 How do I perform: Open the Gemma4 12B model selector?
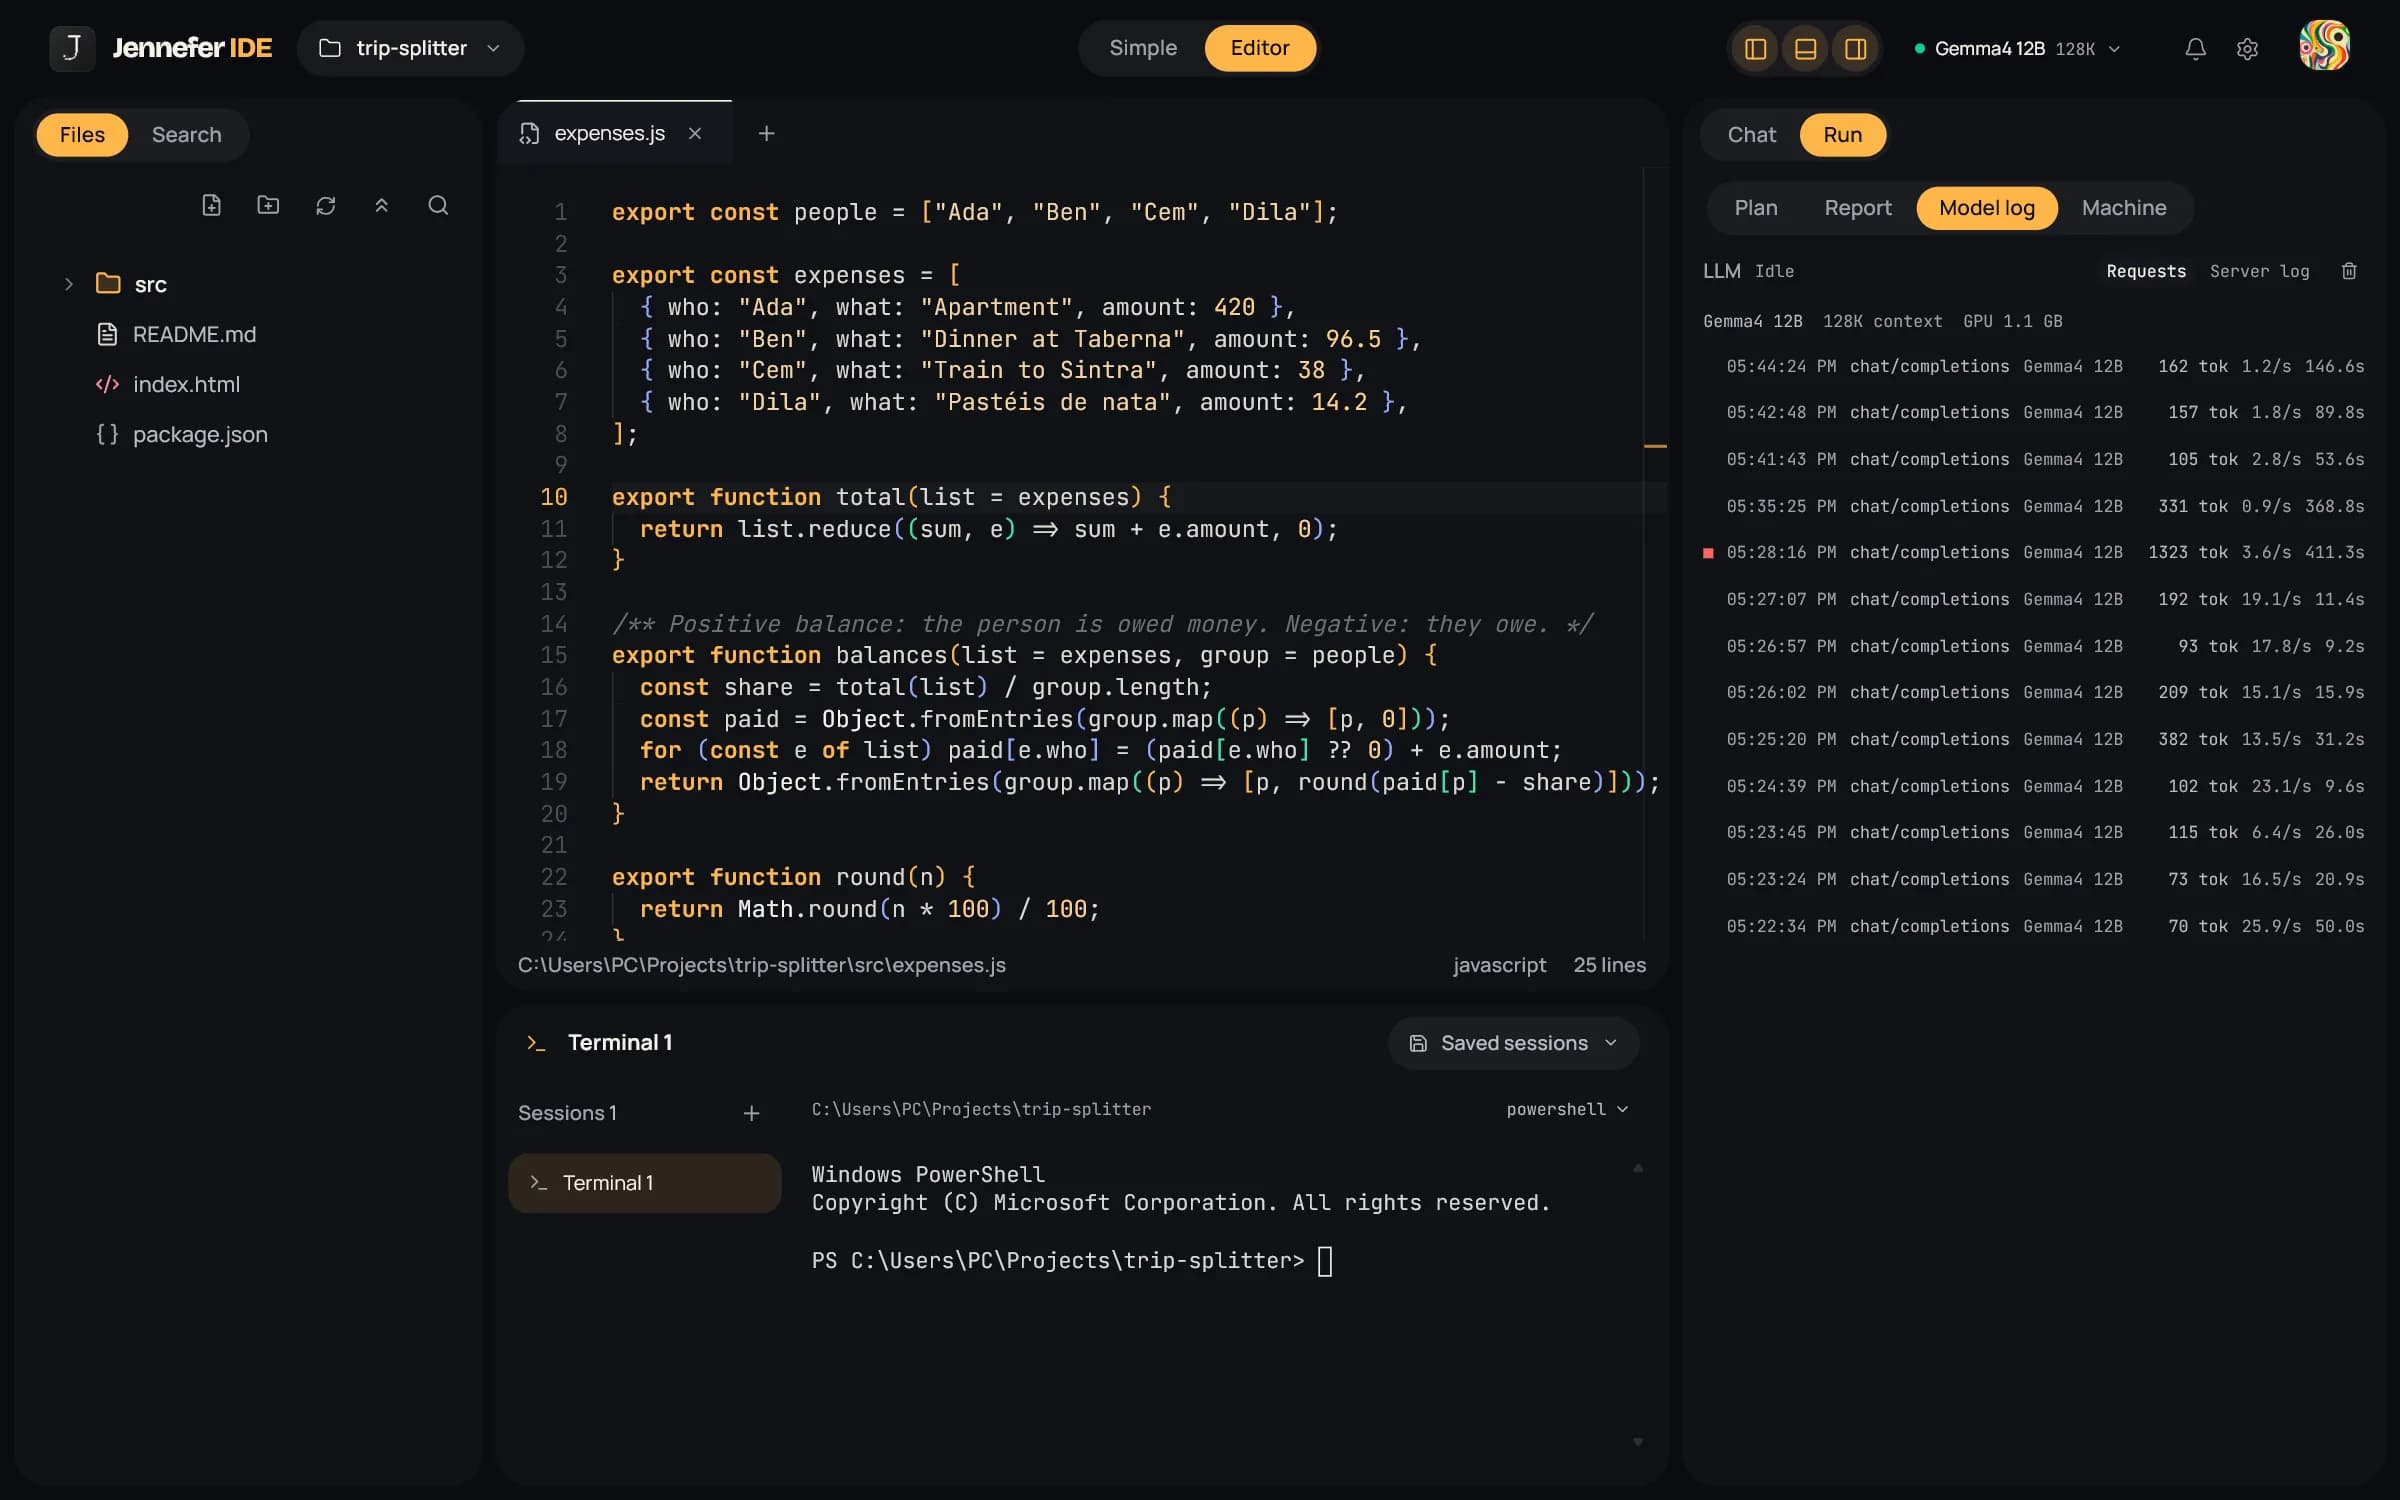pyautogui.click(x=2017, y=48)
